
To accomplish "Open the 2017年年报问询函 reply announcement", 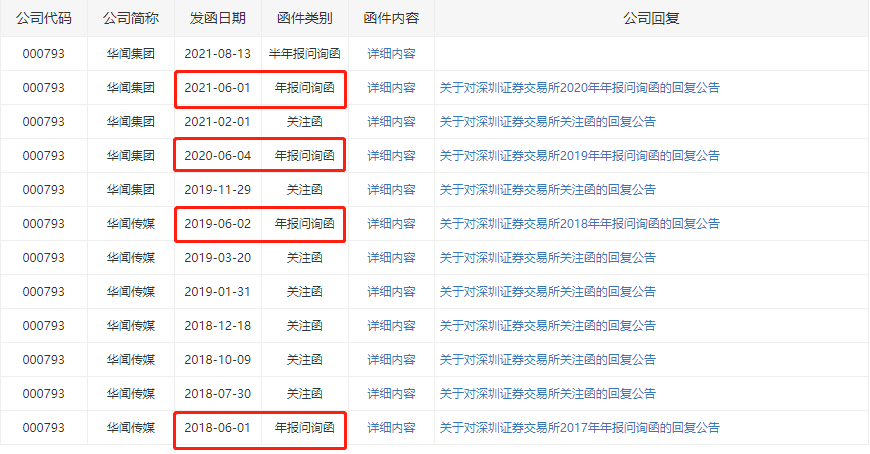I will pyautogui.click(x=579, y=428).
